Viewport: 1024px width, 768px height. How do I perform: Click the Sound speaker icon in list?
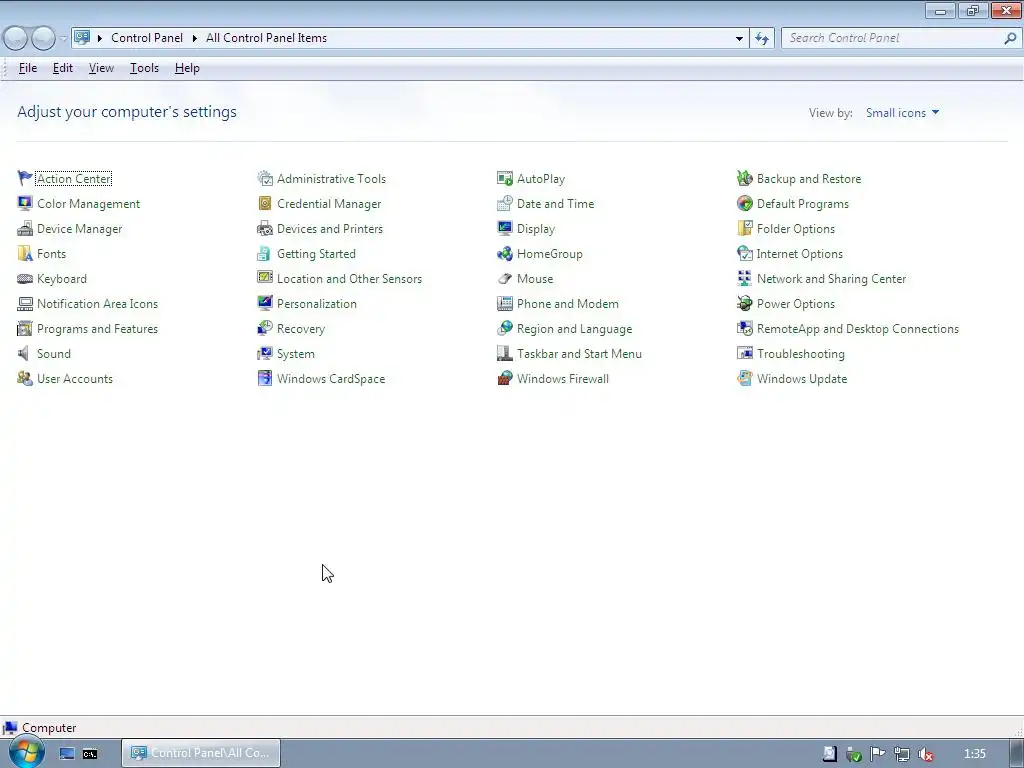[x=25, y=353]
